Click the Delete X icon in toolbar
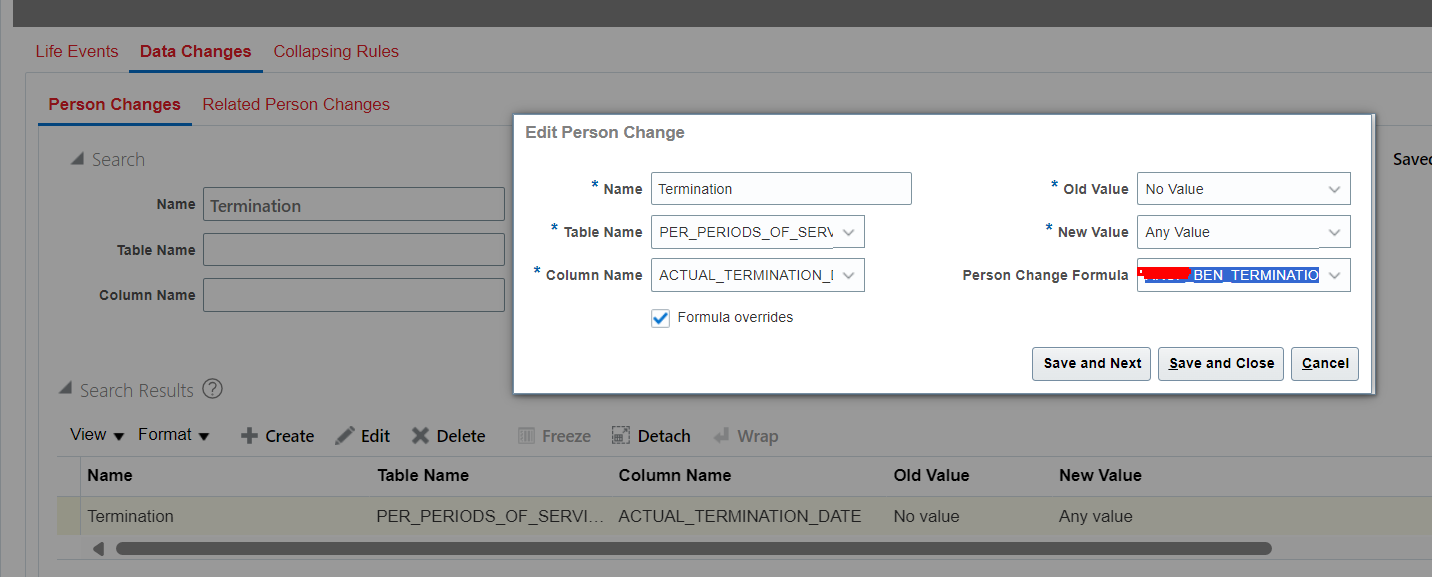Screen dimensions: 1432x577 421,436
